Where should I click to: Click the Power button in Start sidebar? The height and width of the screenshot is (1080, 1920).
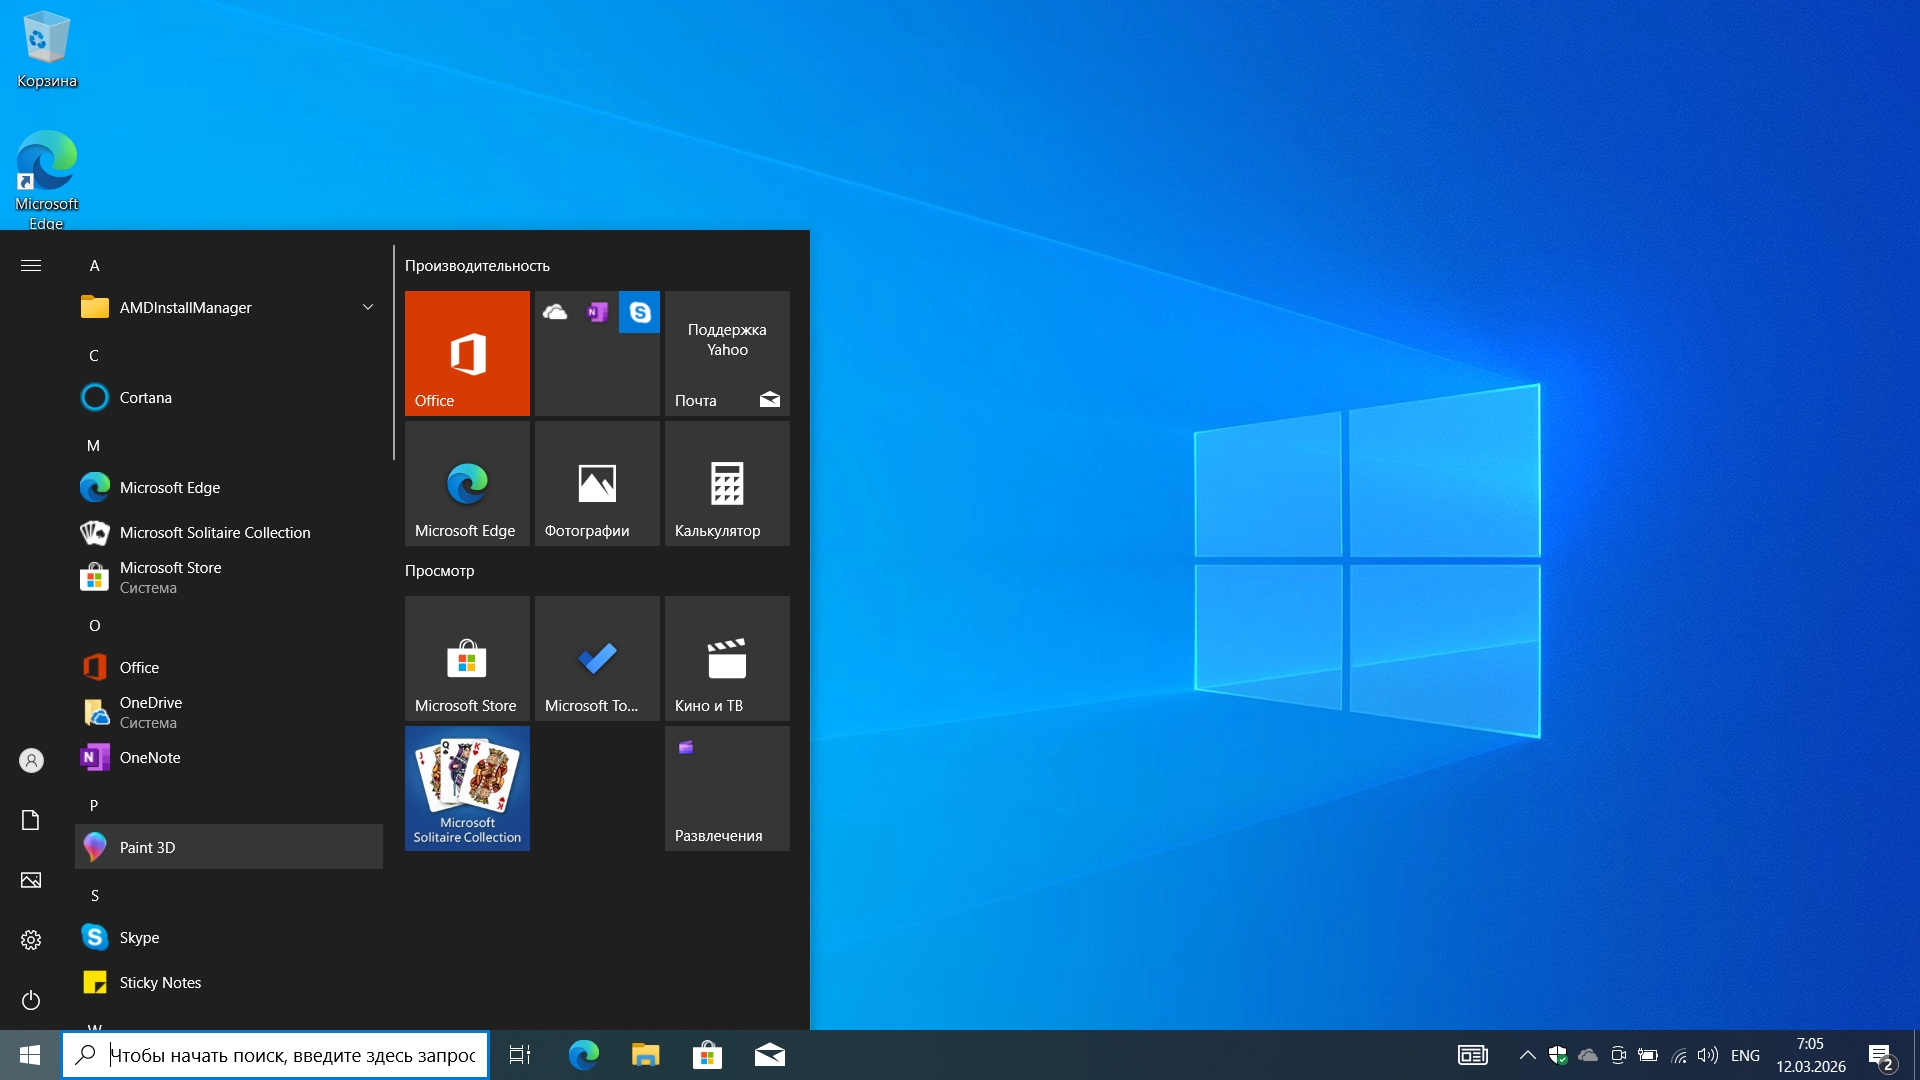(x=31, y=1000)
